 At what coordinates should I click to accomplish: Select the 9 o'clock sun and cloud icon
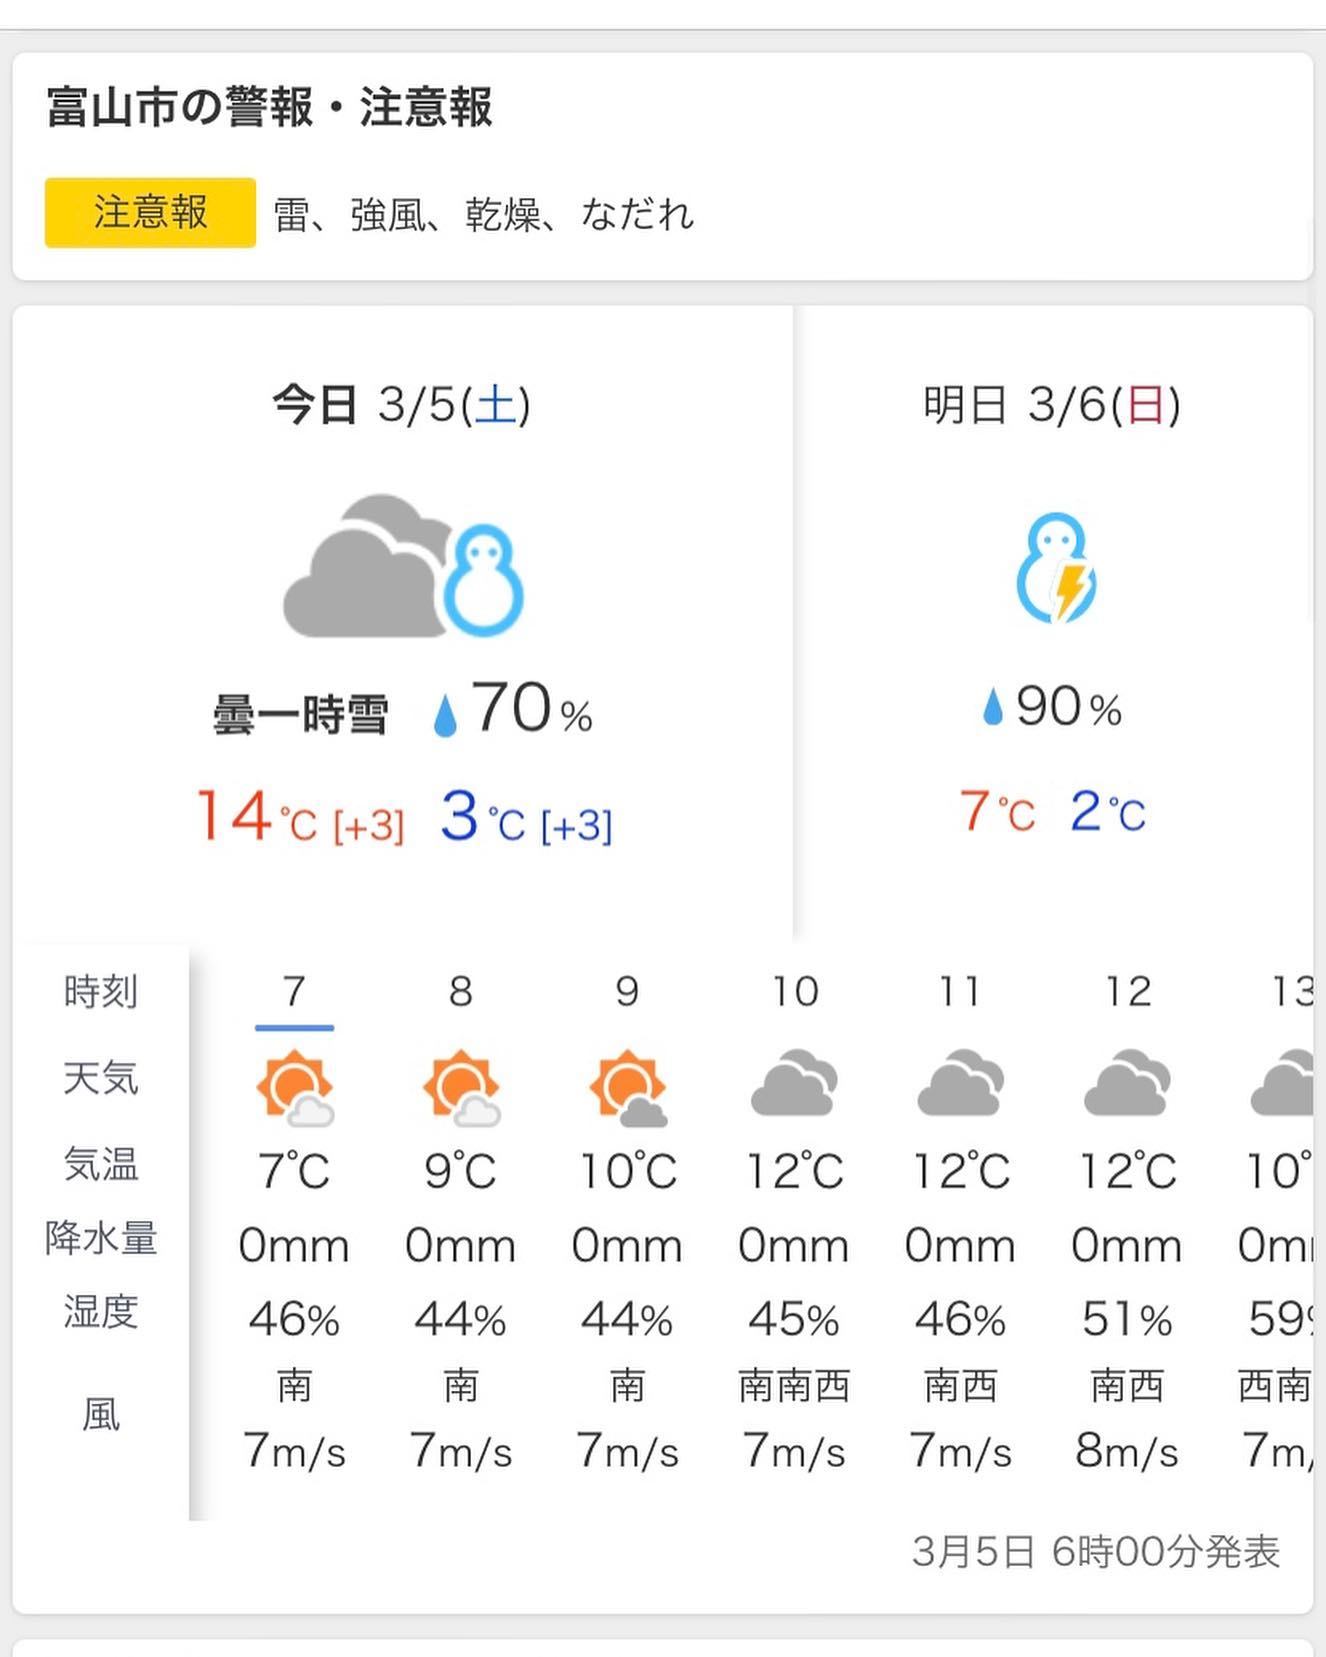point(628,1087)
